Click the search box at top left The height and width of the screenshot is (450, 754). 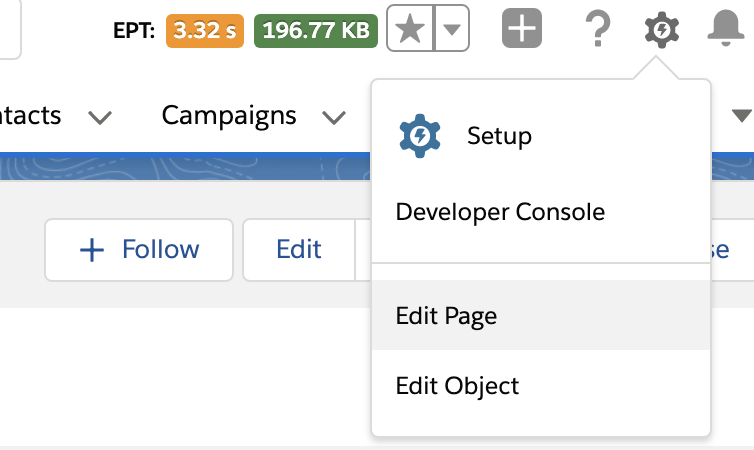click(x=10, y=28)
